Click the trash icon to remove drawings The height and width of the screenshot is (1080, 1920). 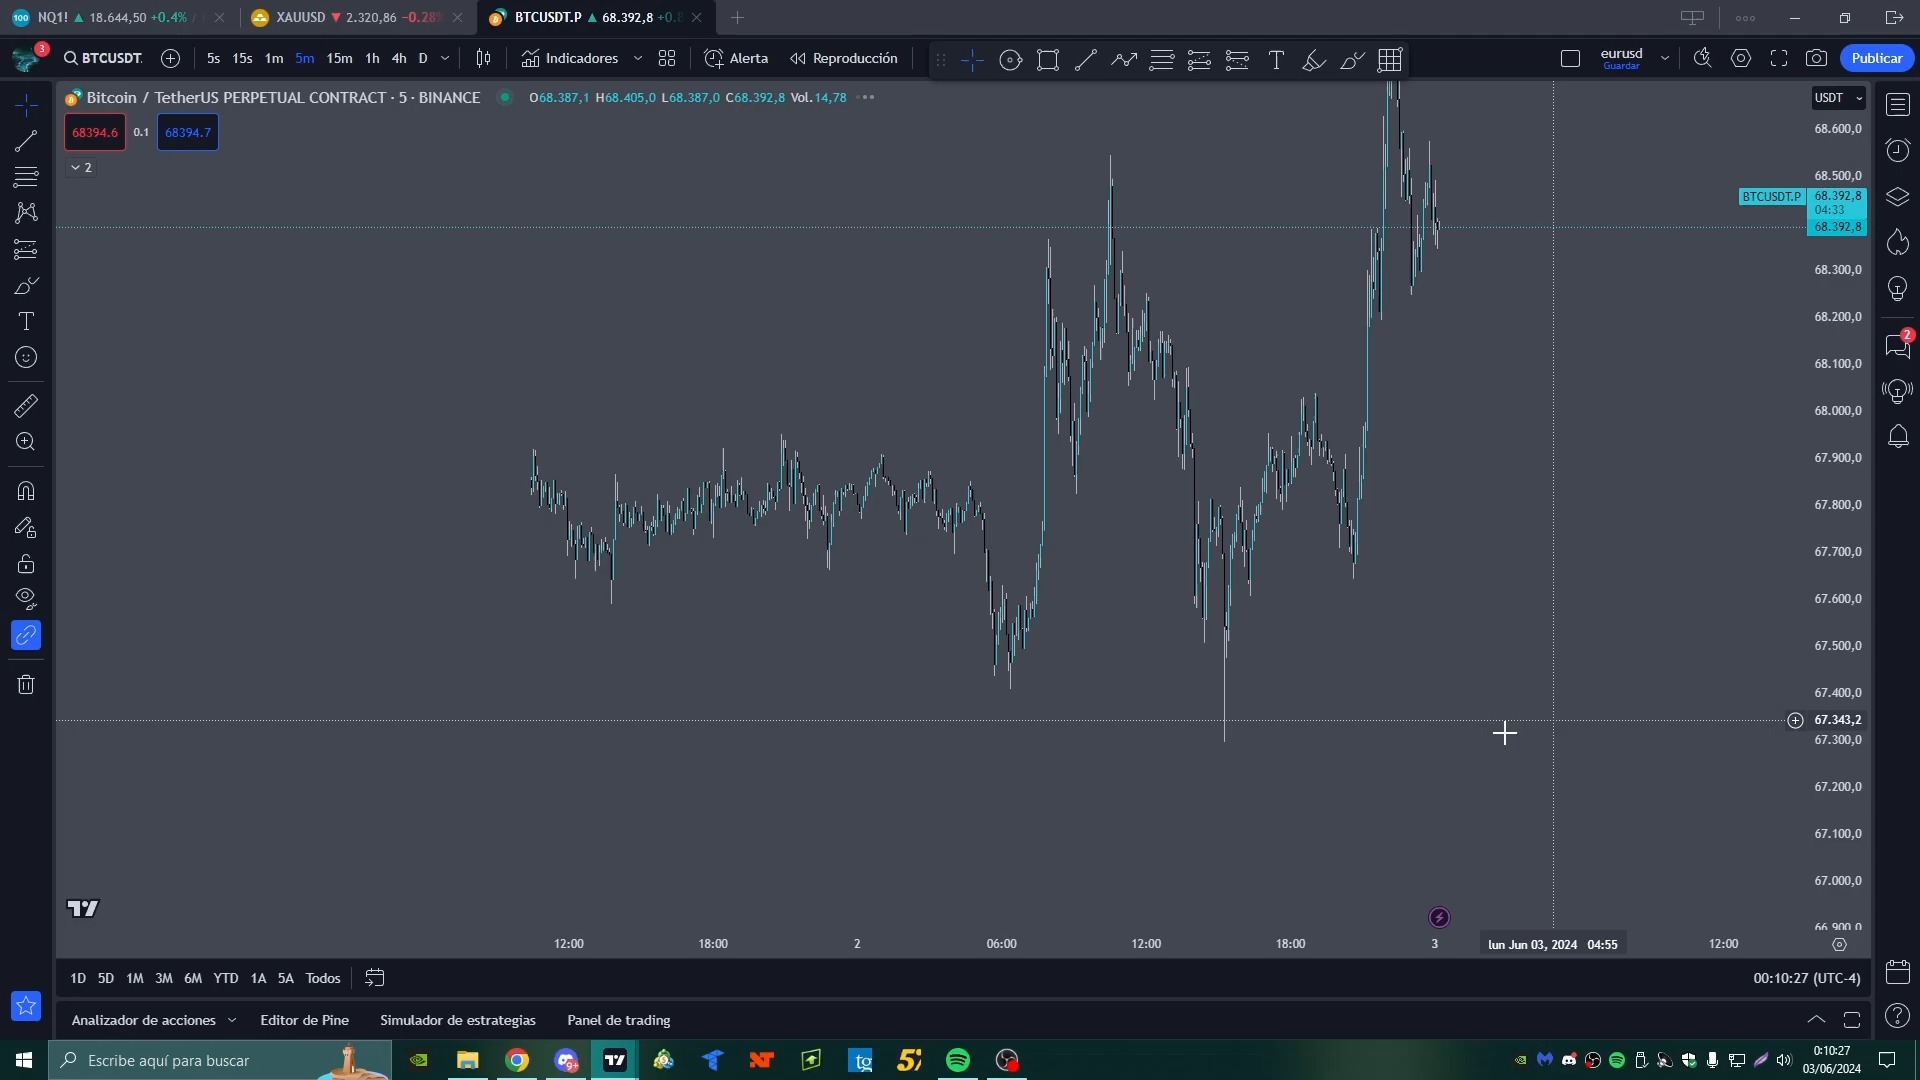(x=26, y=685)
